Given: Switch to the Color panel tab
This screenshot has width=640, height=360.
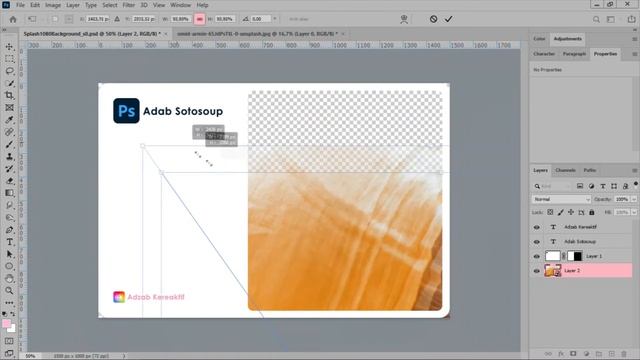Looking at the screenshot, I should tap(539, 39).
